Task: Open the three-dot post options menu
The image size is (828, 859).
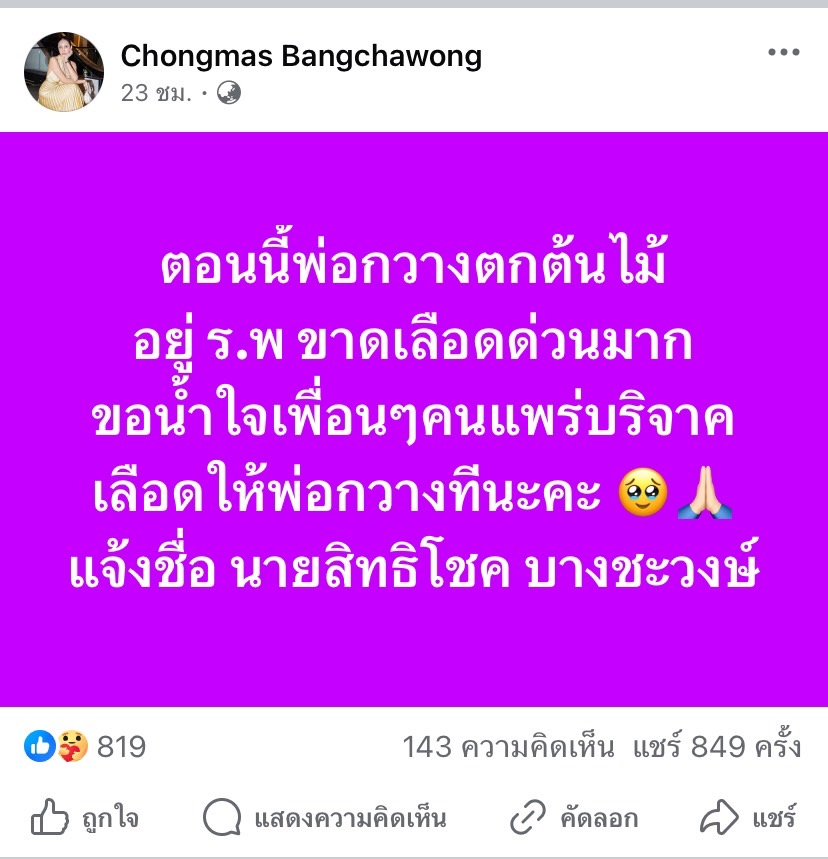Action: point(783,53)
